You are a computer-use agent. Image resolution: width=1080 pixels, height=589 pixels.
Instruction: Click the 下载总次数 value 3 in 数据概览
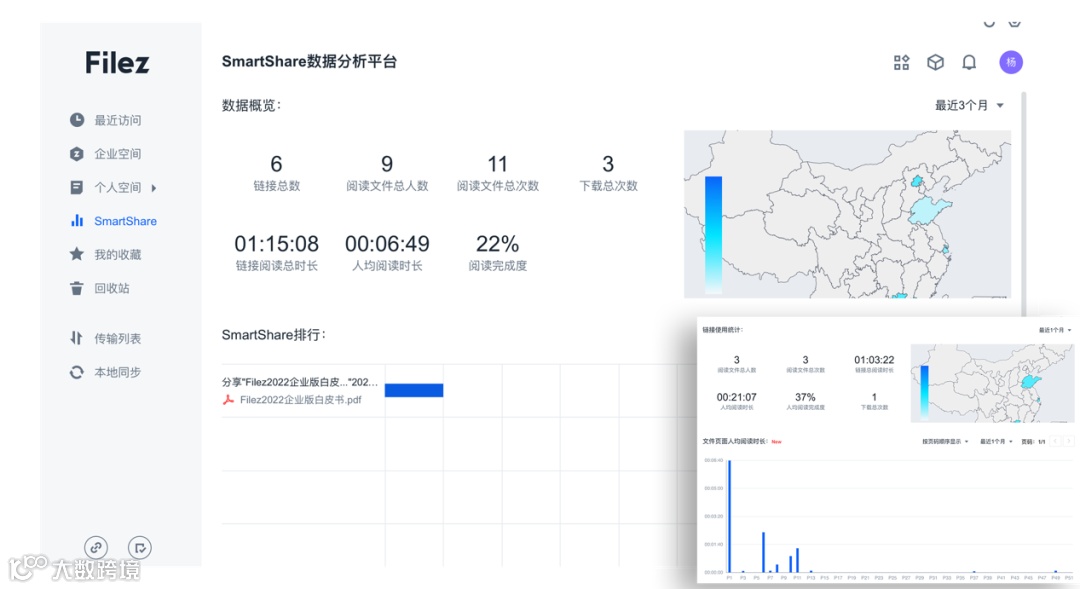pos(608,164)
